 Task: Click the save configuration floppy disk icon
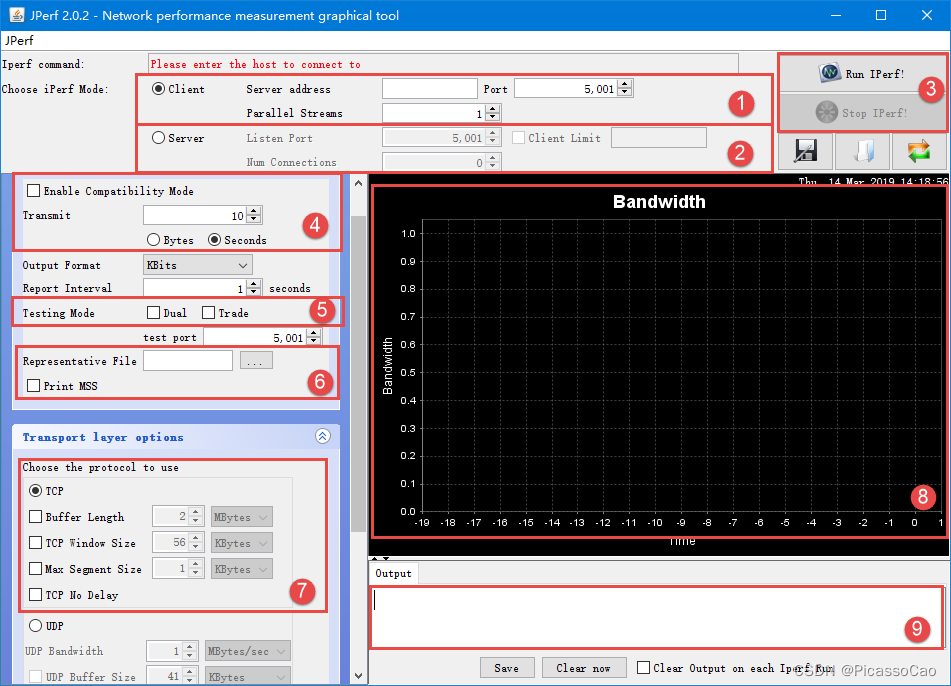pos(806,151)
